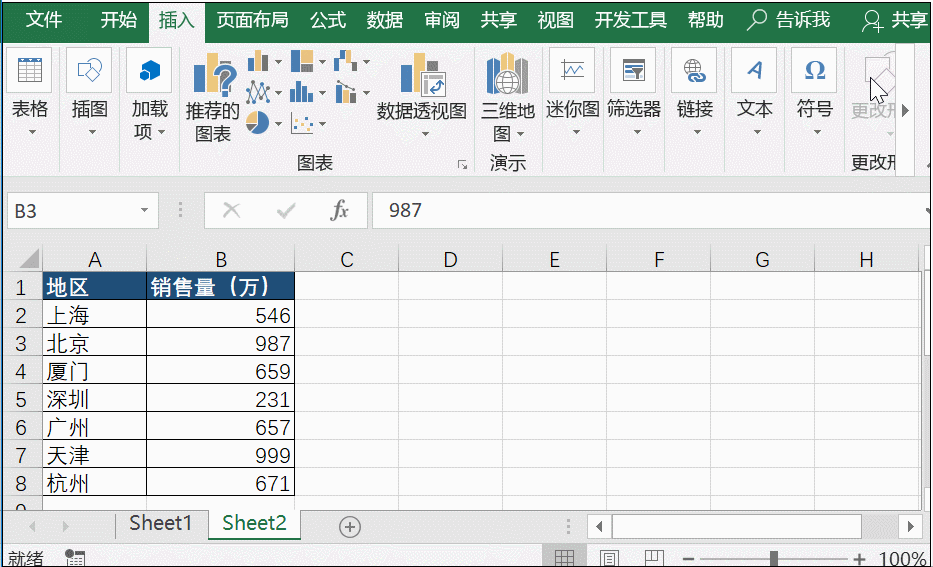The height and width of the screenshot is (567, 933).
Task: Click the formula bar cancel X
Action: coord(231,210)
